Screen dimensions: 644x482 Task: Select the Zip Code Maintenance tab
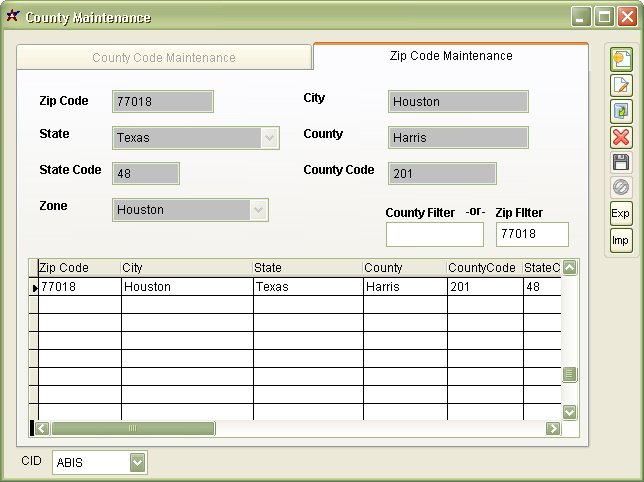[450, 56]
